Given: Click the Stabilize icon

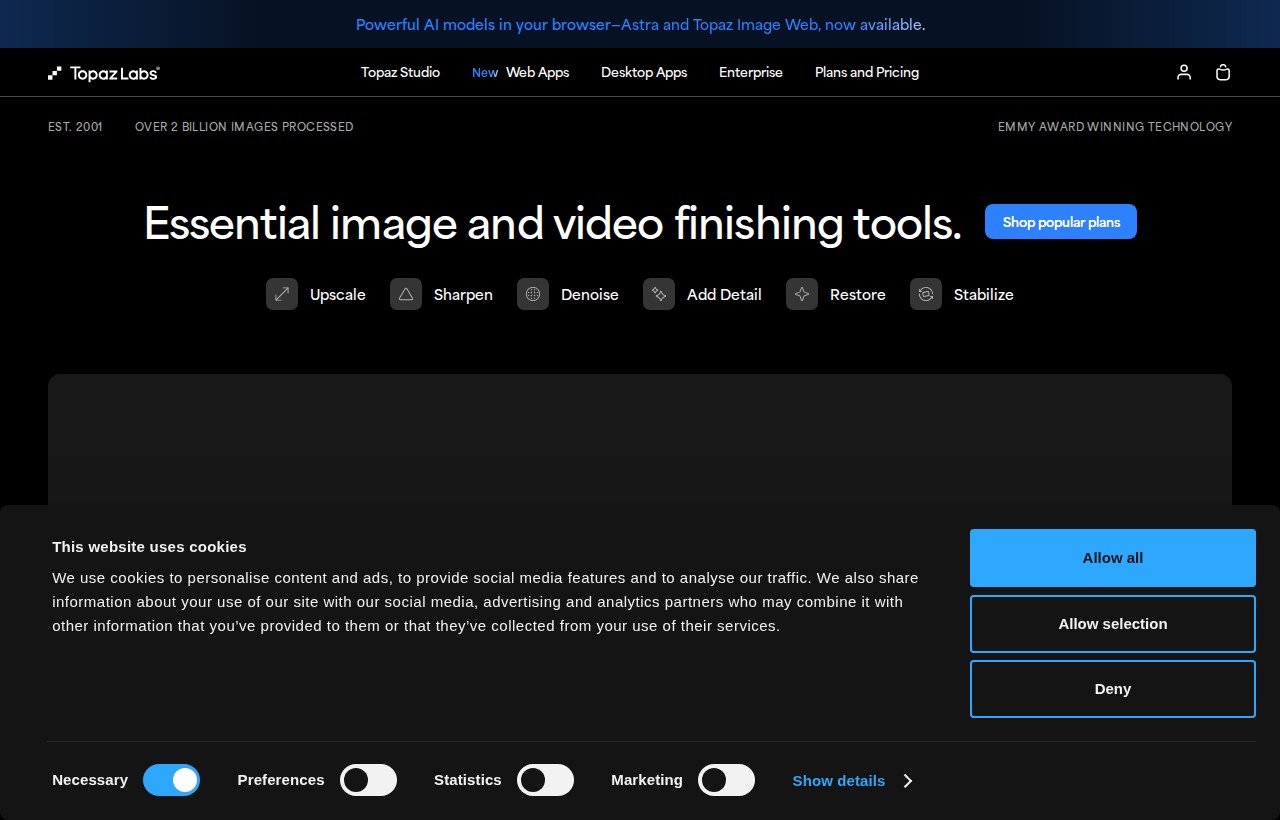Looking at the screenshot, I should pyautogui.click(x=926, y=294).
